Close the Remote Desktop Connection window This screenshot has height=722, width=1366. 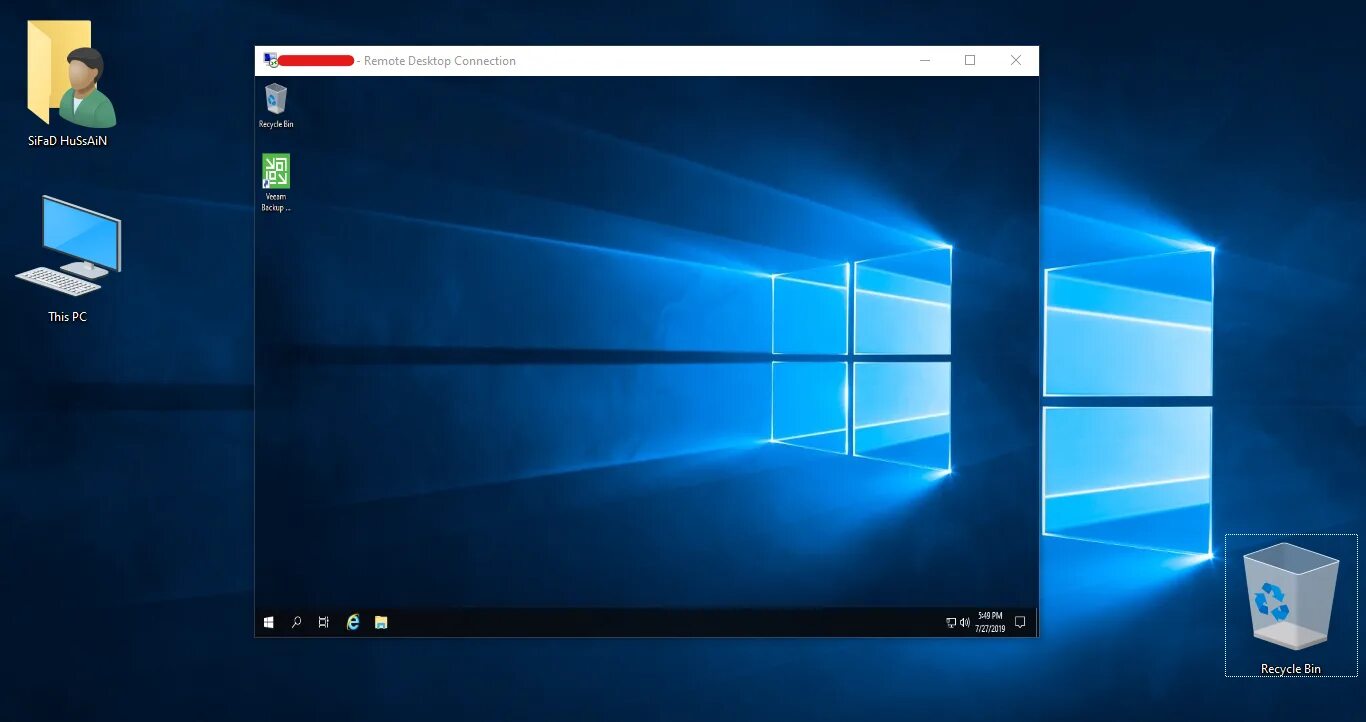coord(1016,60)
